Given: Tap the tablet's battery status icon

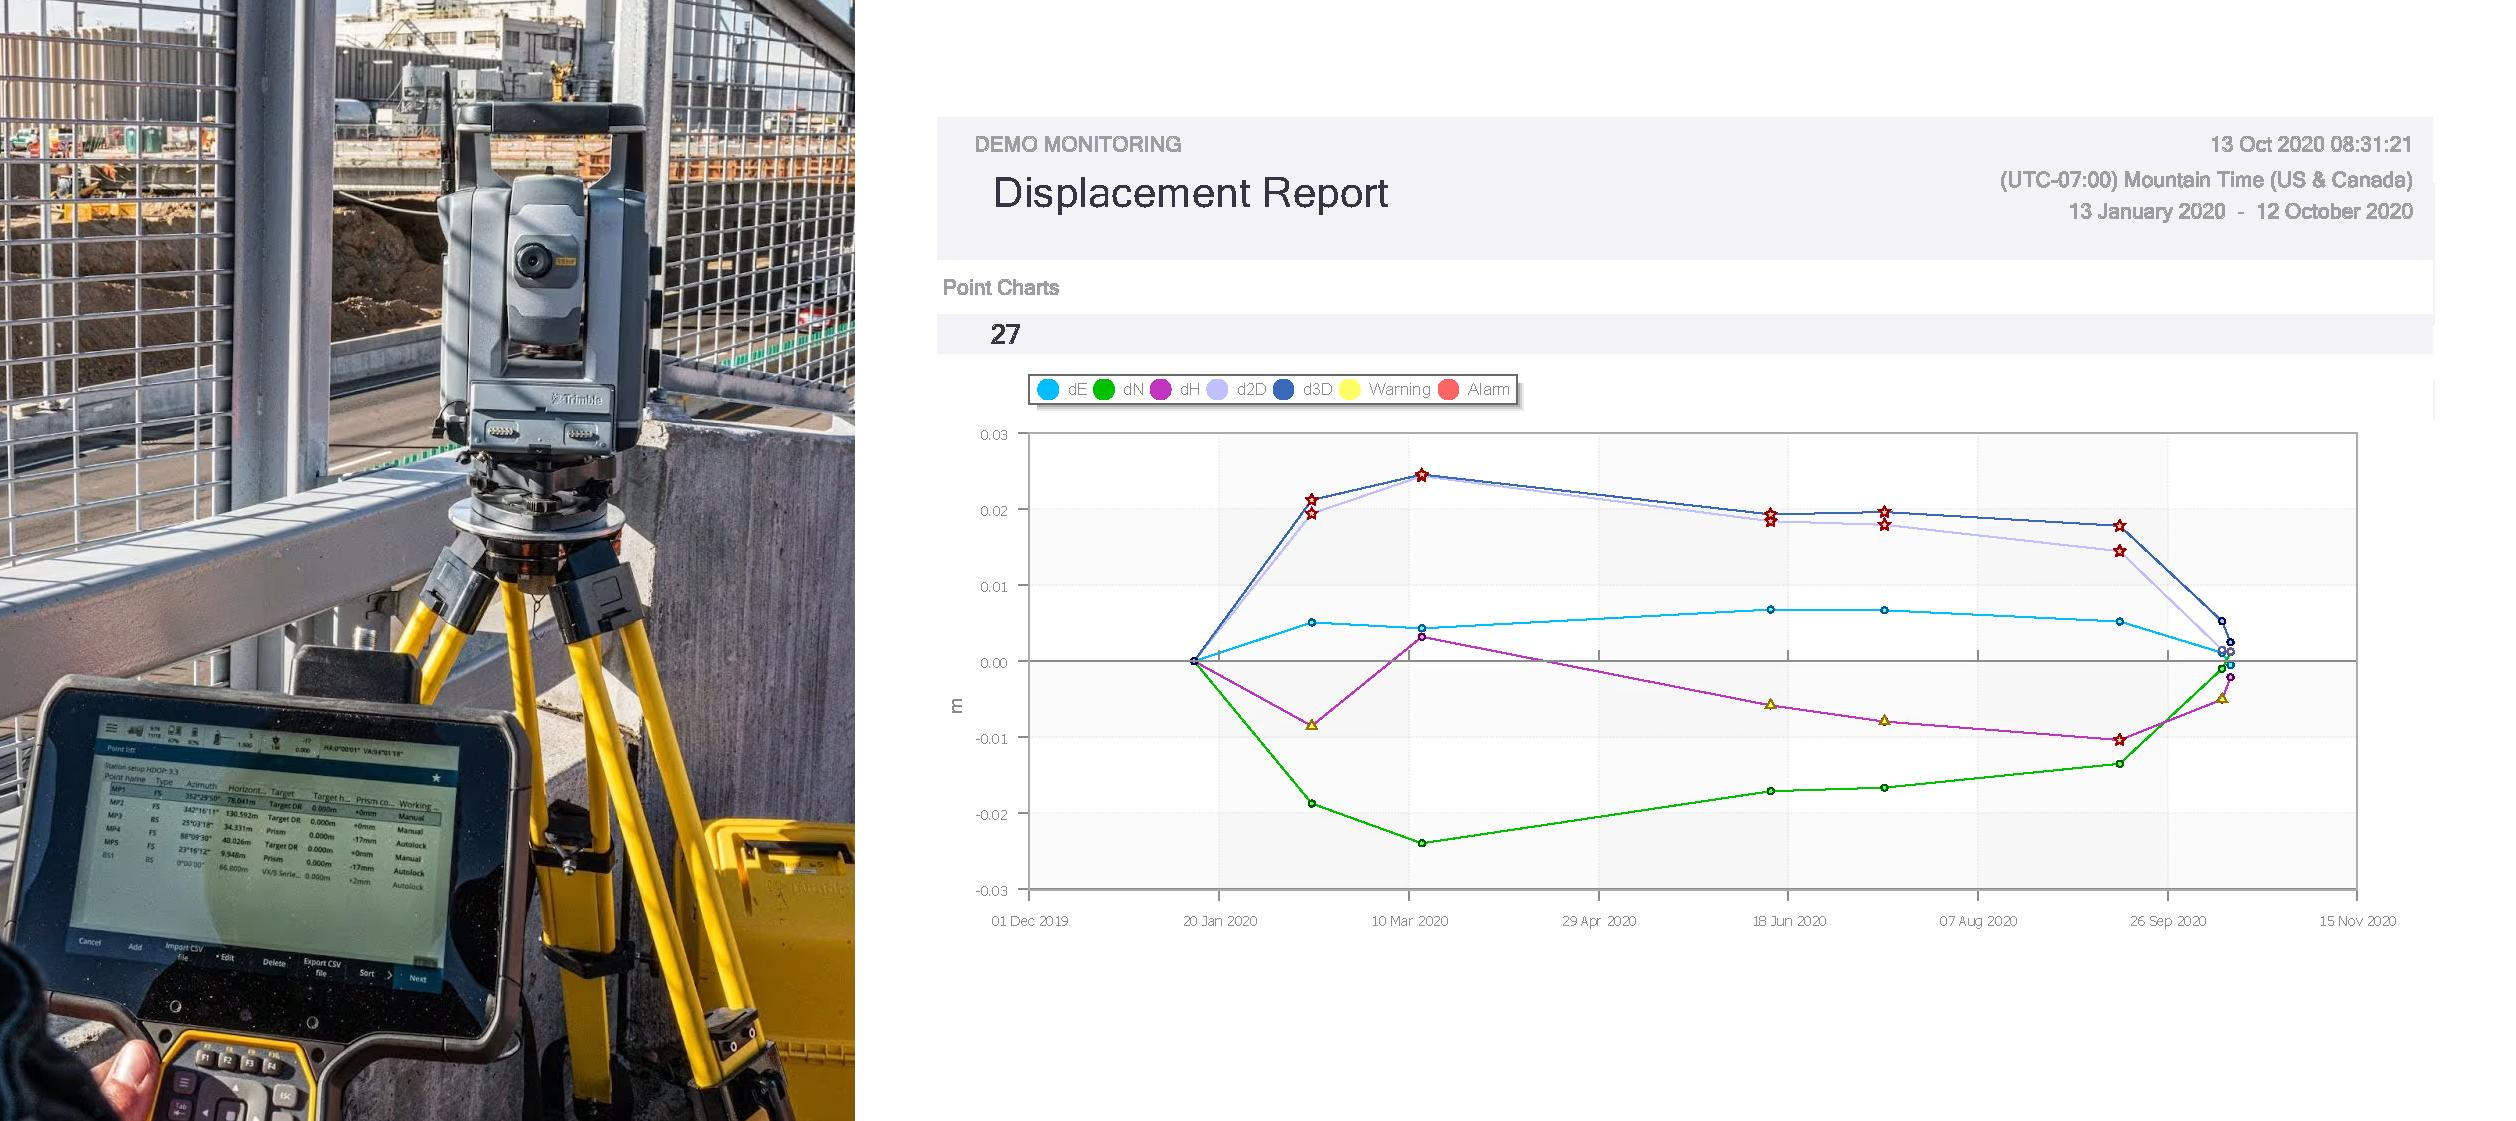Looking at the screenshot, I should tap(195, 733).
